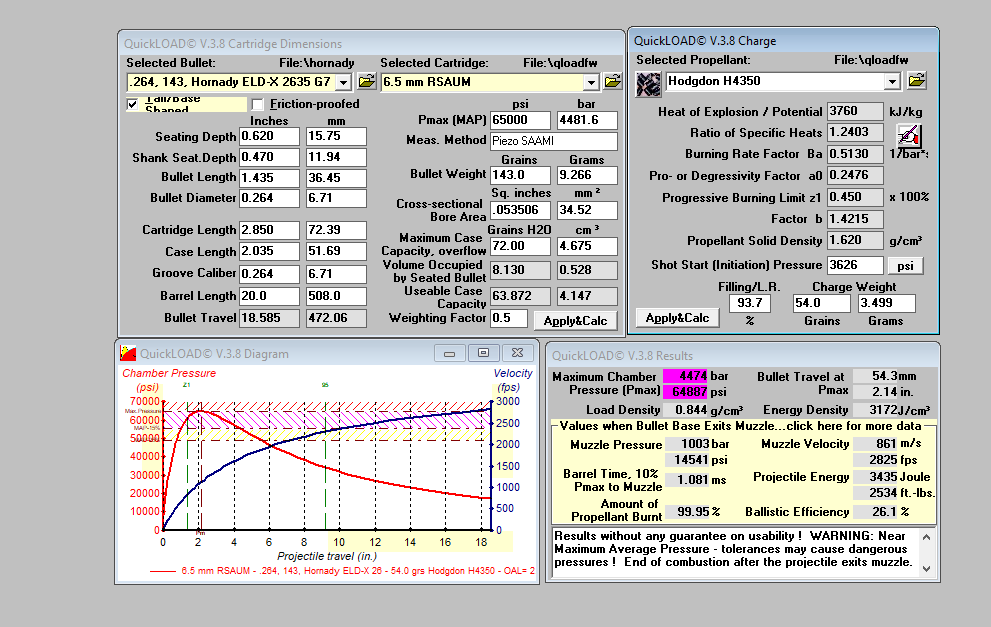Click the propellant powder image icon
The height and width of the screenshot is (627, 991).
point(648,84)
